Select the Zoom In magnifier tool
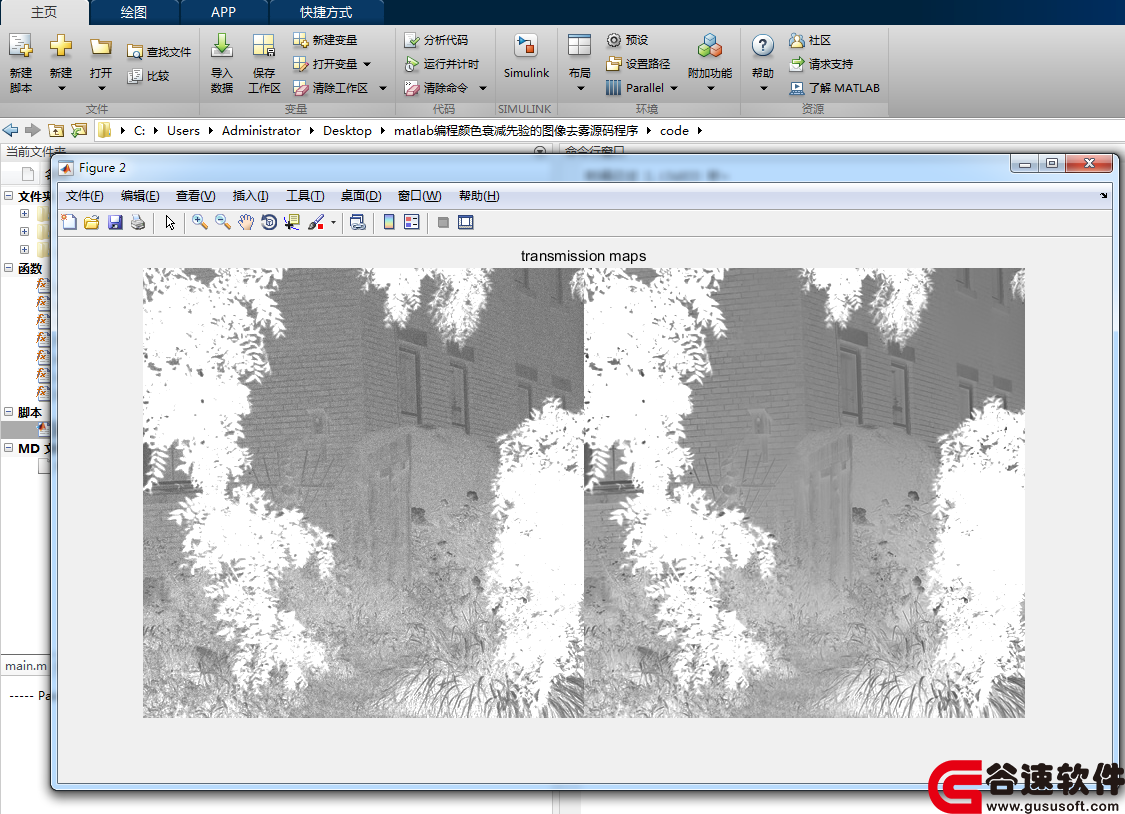Viewport: 1125px width, 814px height. [199, 222]
